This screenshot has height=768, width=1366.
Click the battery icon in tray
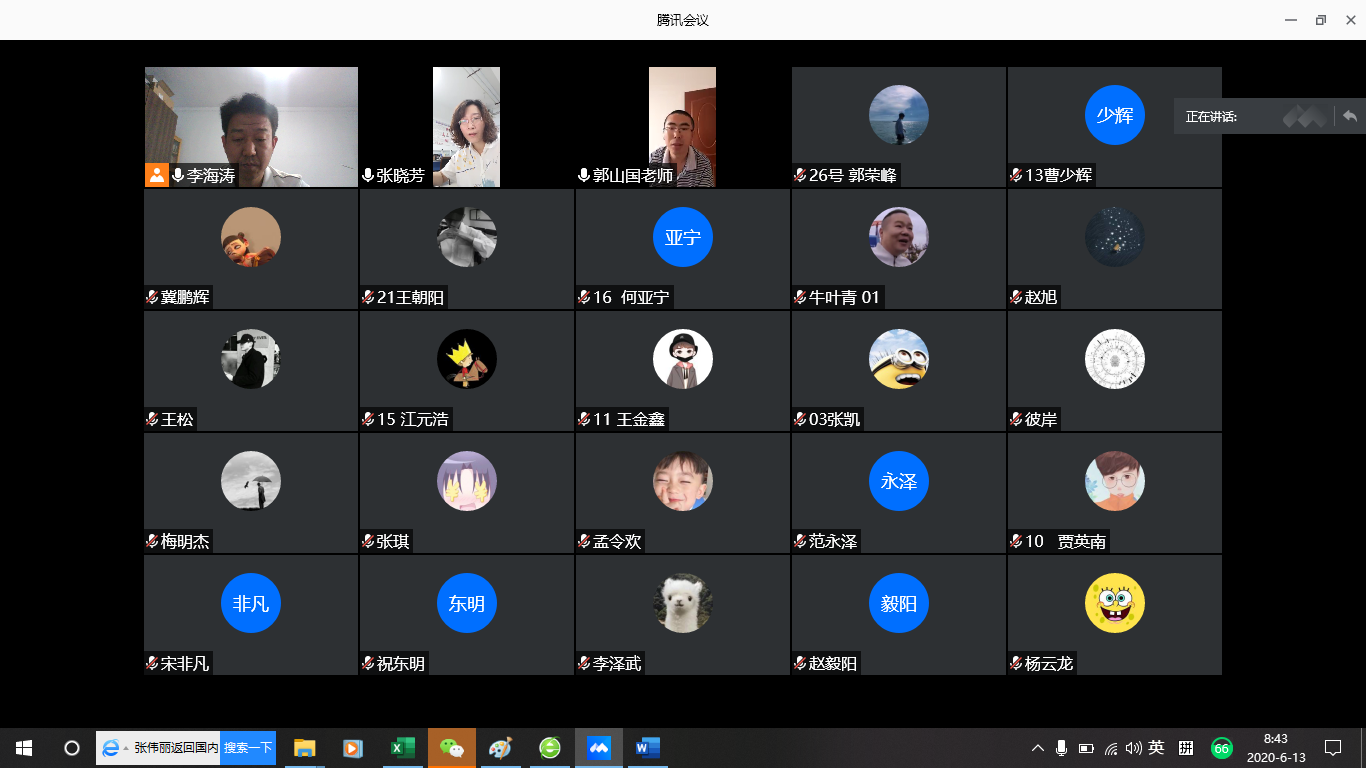[x=1086, y=748]
